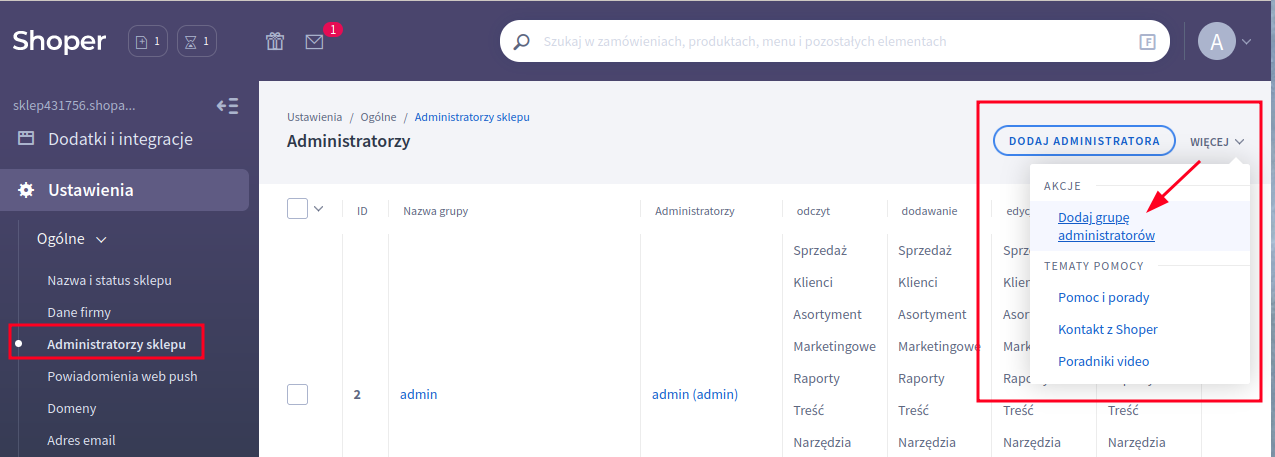Open the admin group name link

coord(418,394)
